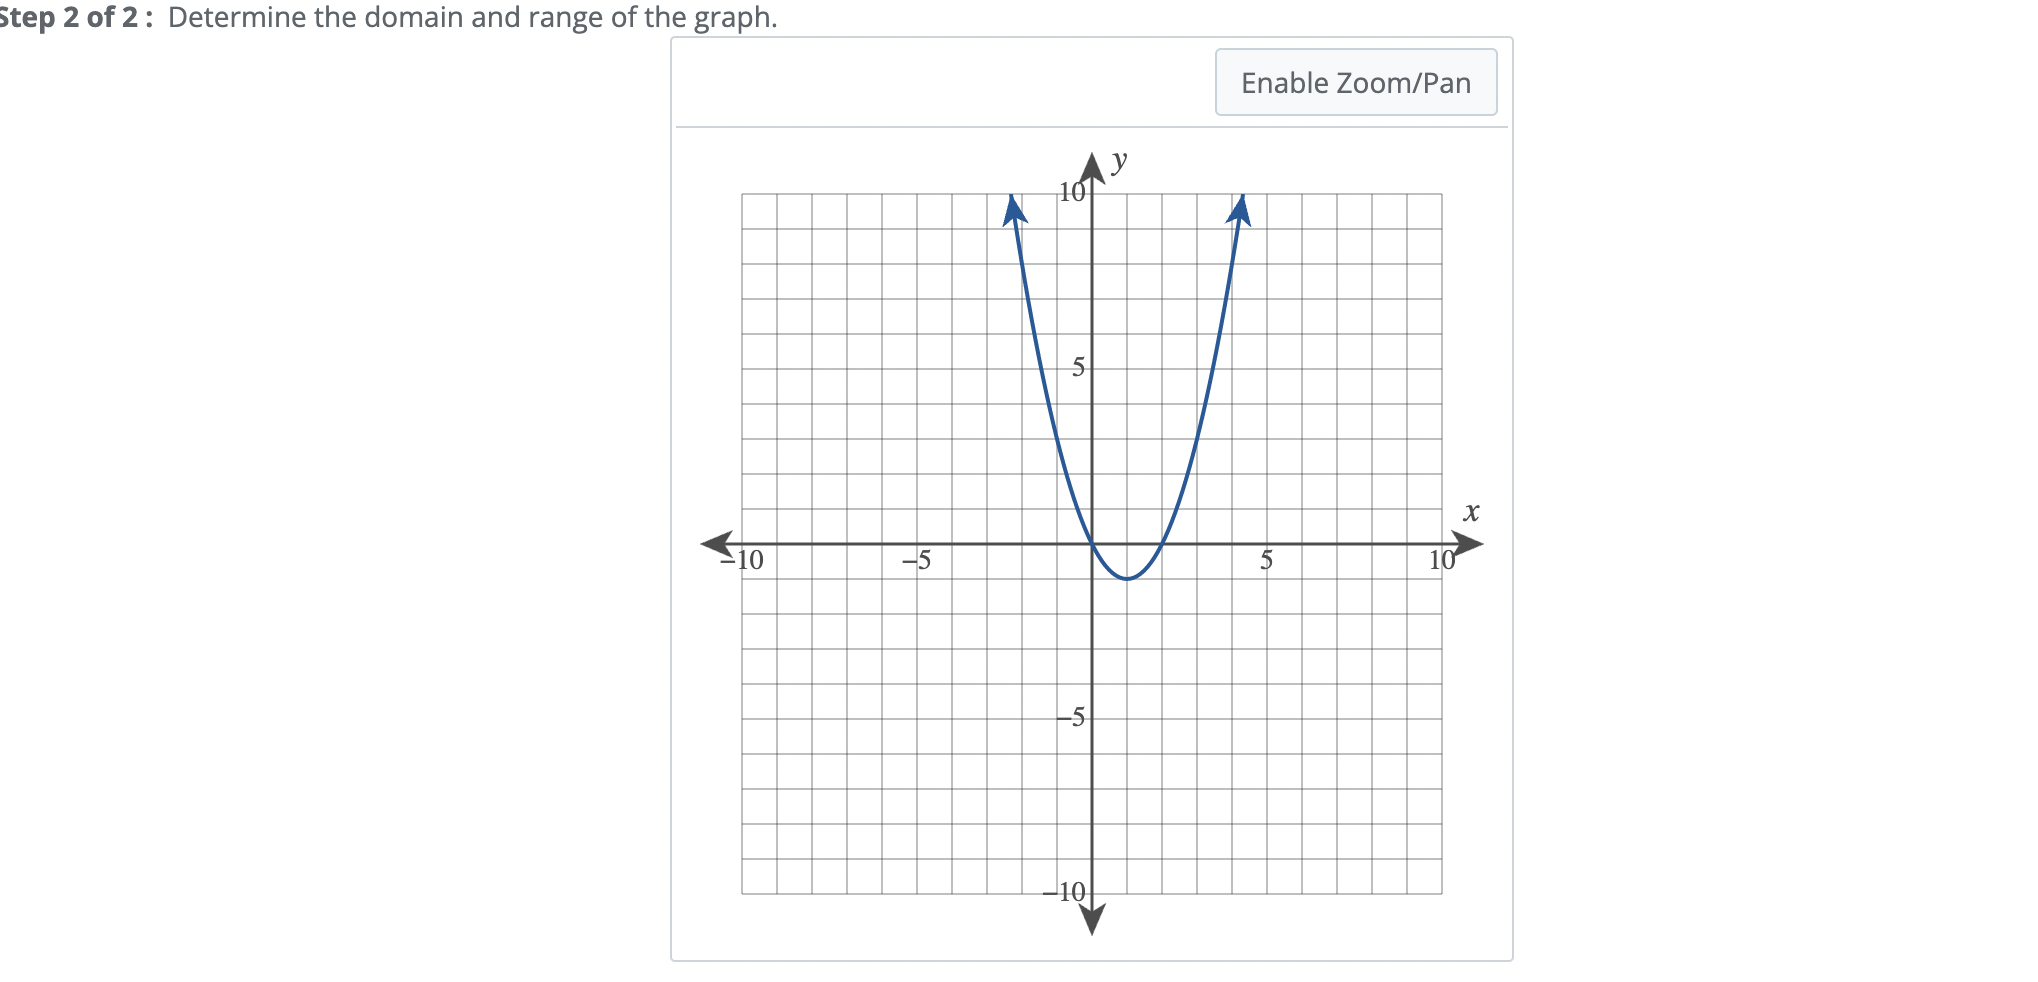The image size is (2038, 982).
Task: Click the Enable Zoom/Pan button
Action: click(x=1356, y=82)
